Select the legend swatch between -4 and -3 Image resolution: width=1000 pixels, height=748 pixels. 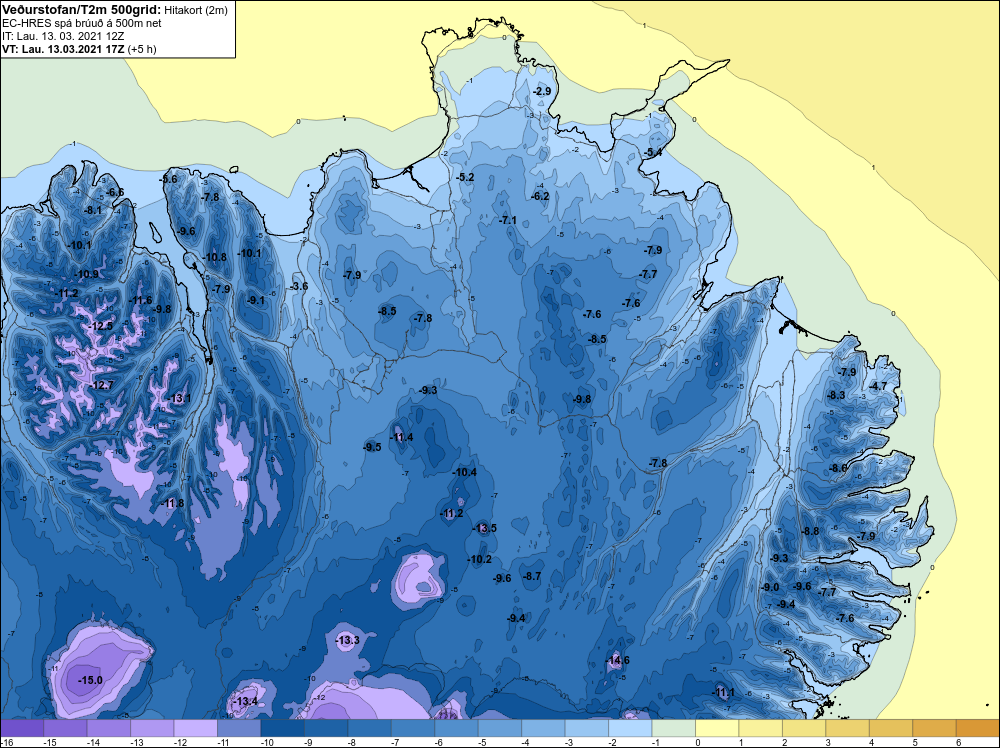pos(543,728)
